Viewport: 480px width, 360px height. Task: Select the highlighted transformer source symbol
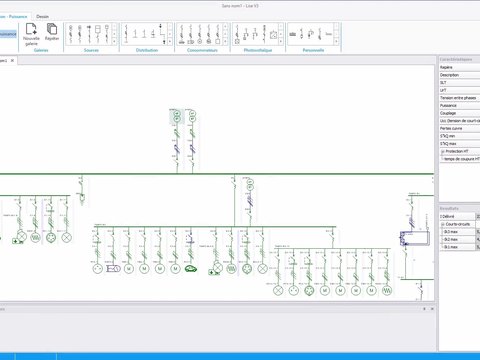click(x=177, y=116)
